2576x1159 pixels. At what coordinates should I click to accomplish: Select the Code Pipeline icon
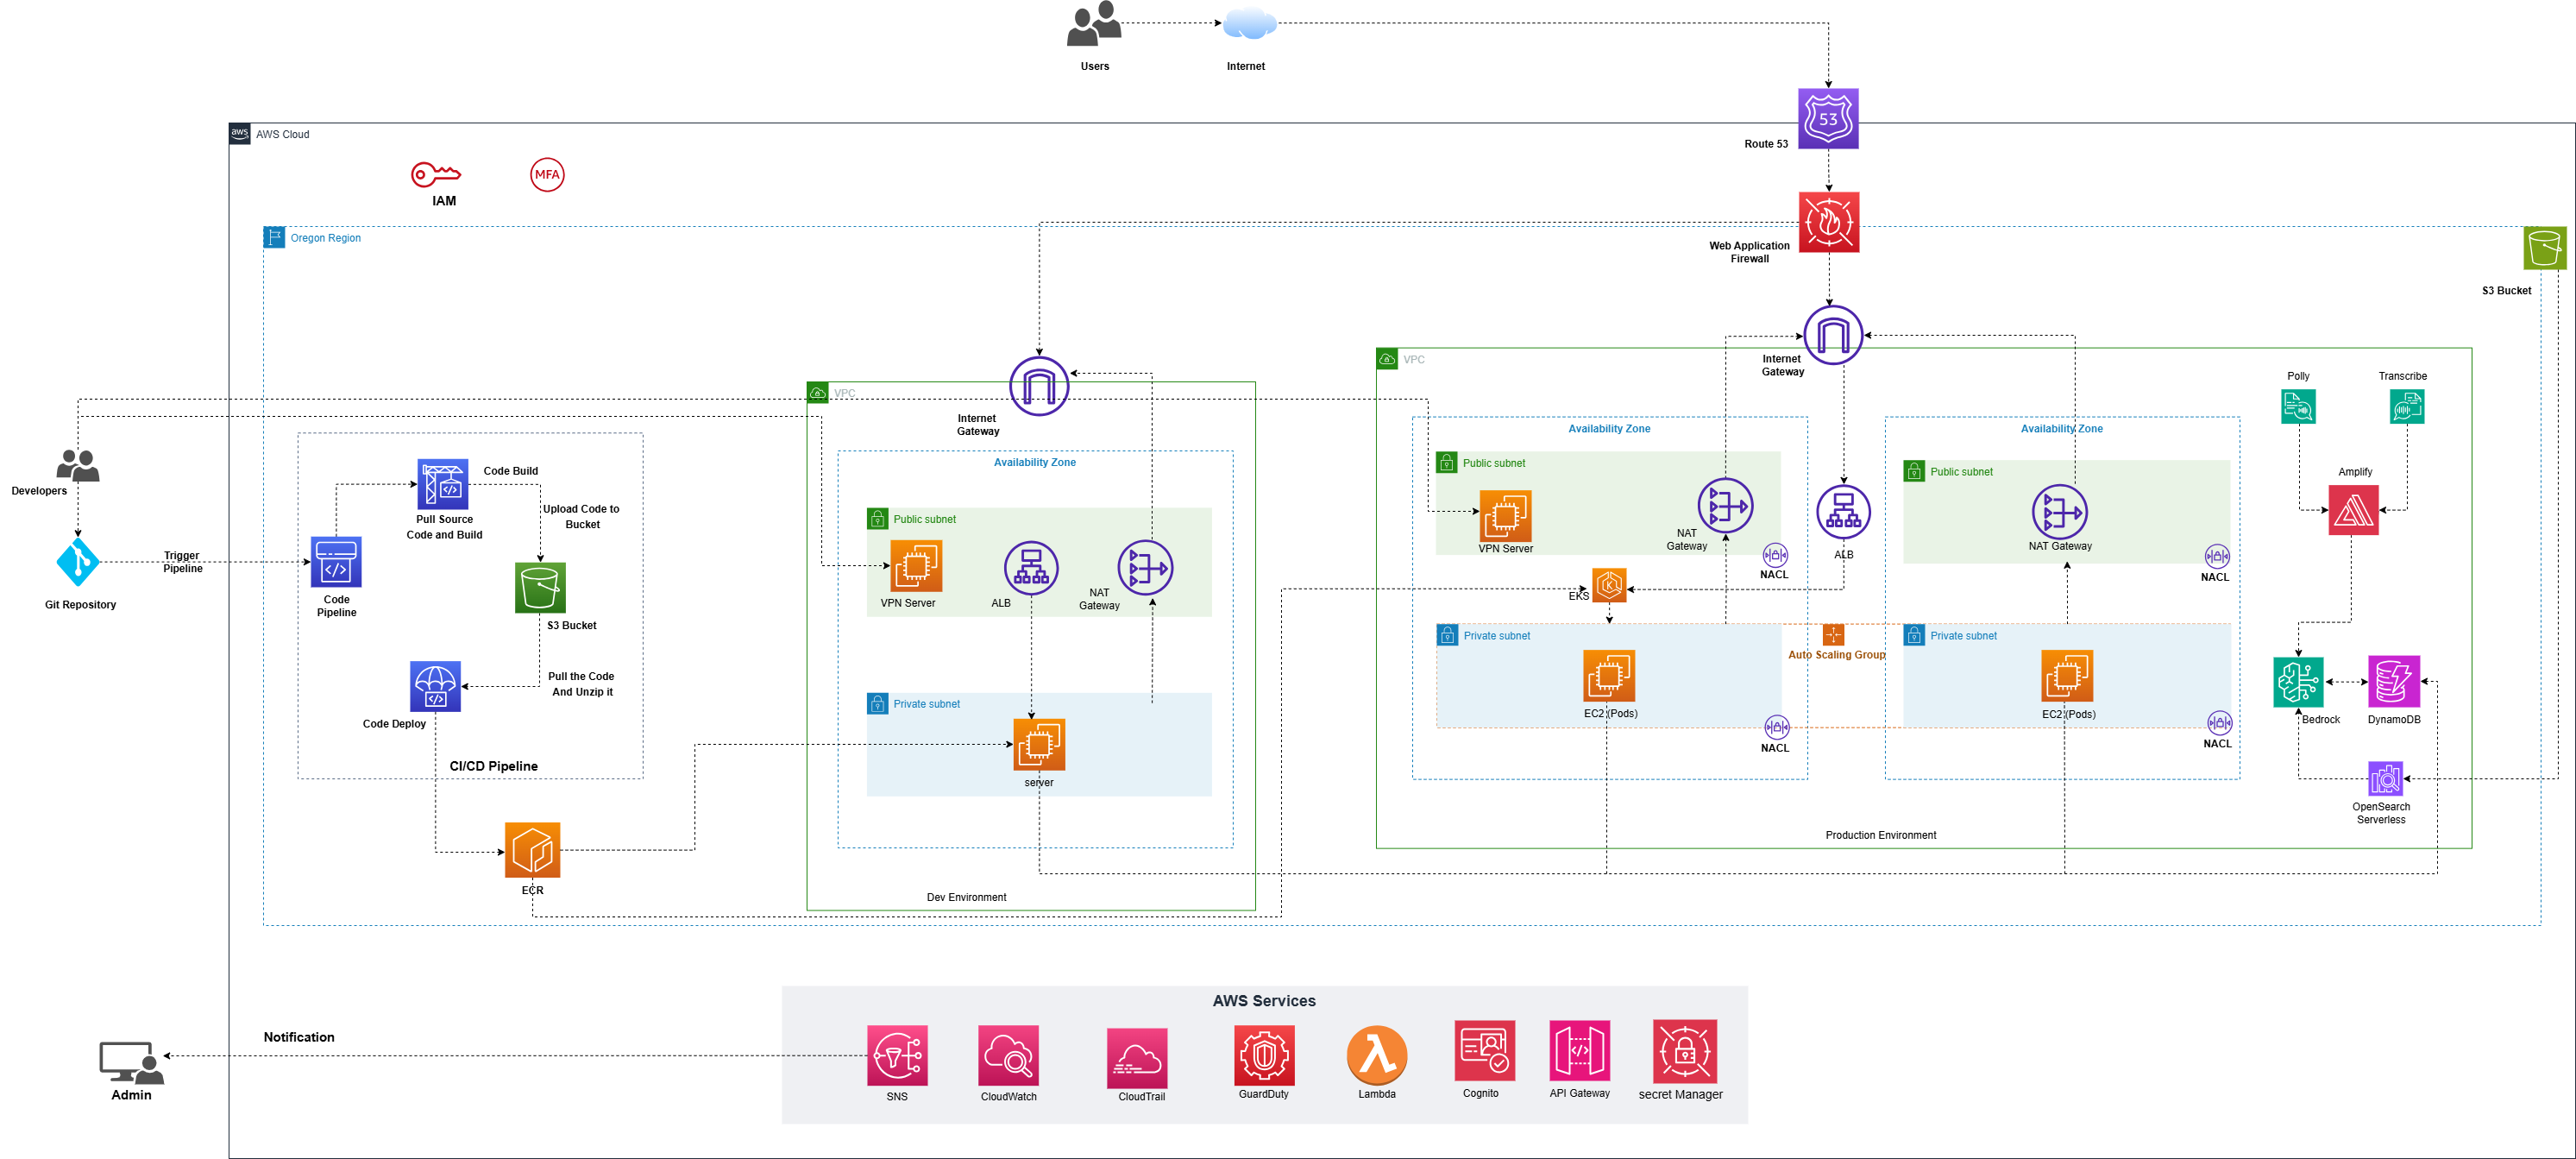click(336, 562)
